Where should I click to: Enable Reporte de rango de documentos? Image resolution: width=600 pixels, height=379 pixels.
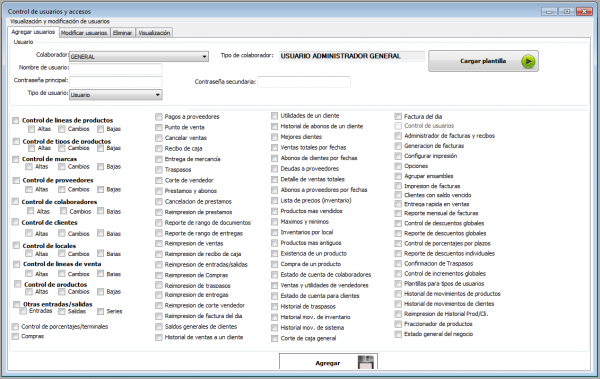(x=158, y=223)
